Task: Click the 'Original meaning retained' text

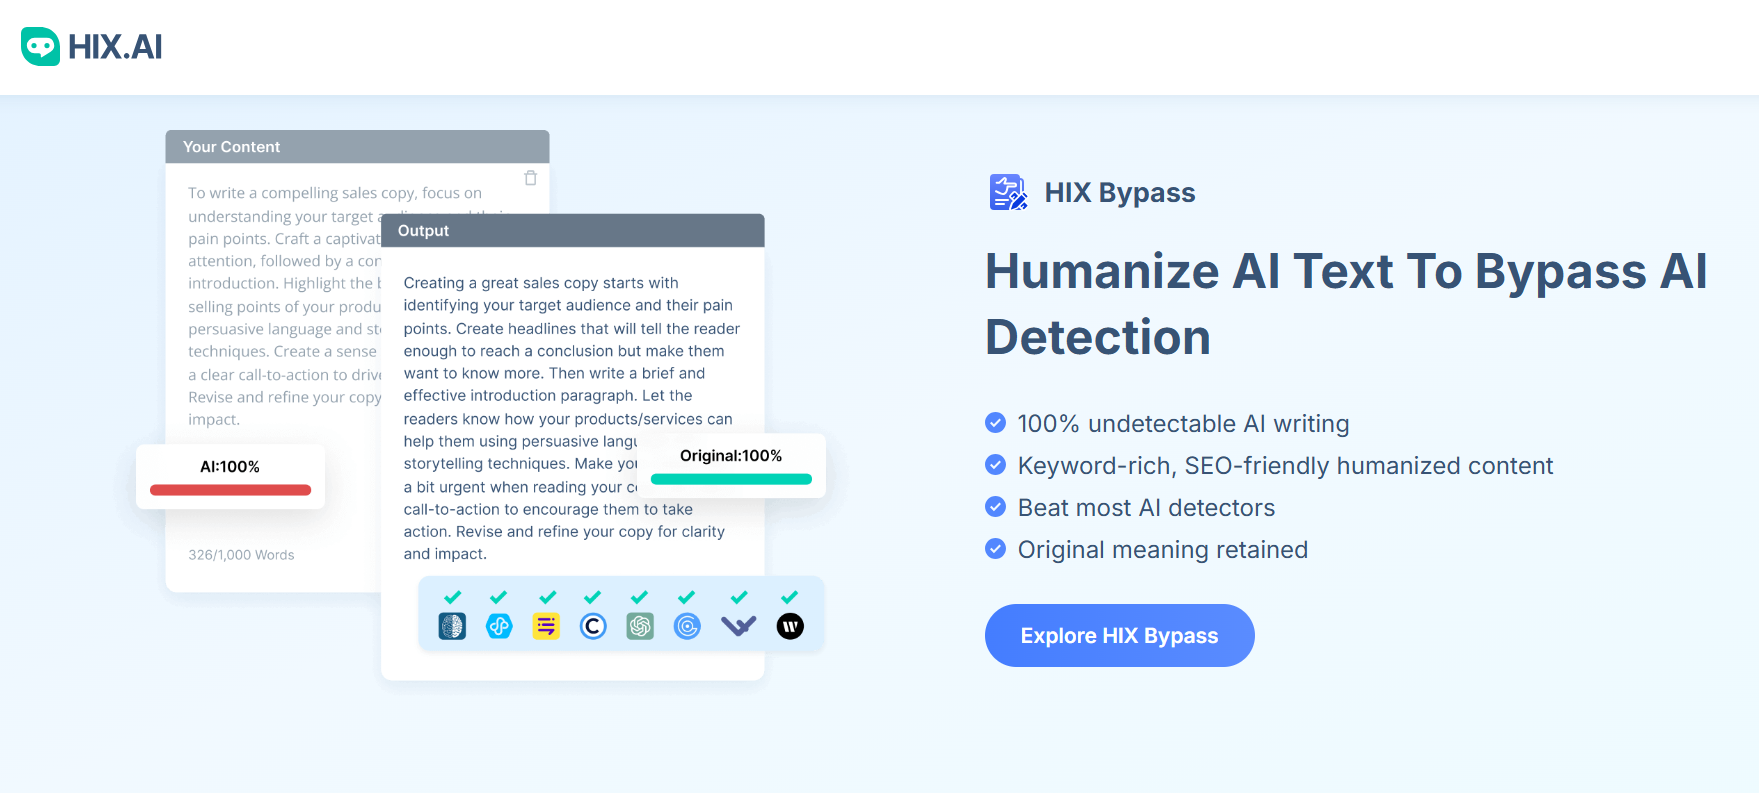Action: click(1163, 550)
